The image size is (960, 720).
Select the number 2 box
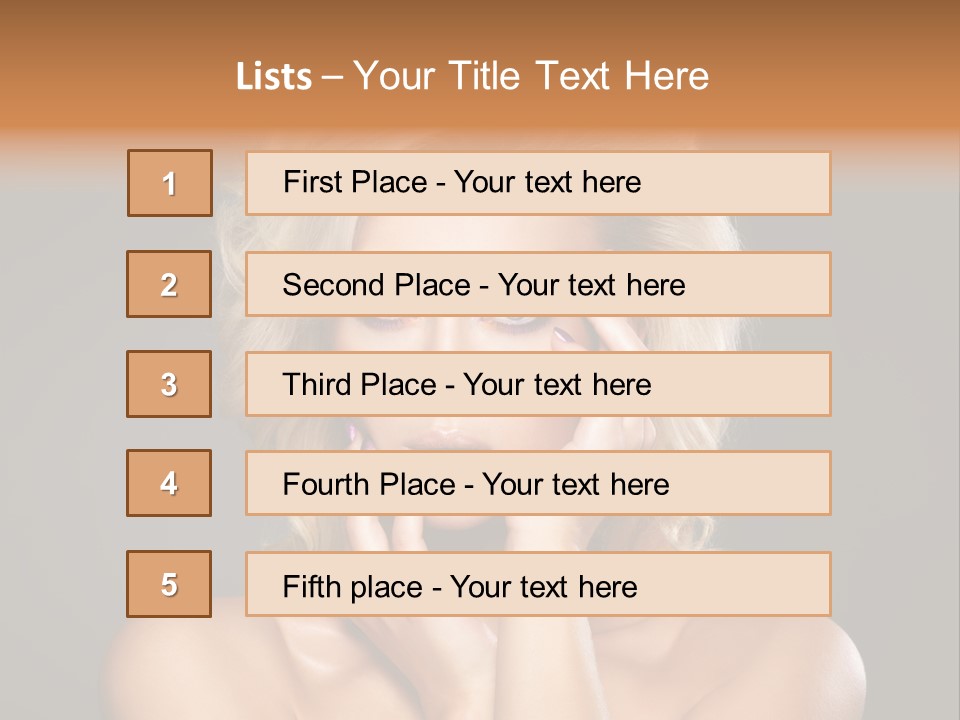[x=169, y=284]
